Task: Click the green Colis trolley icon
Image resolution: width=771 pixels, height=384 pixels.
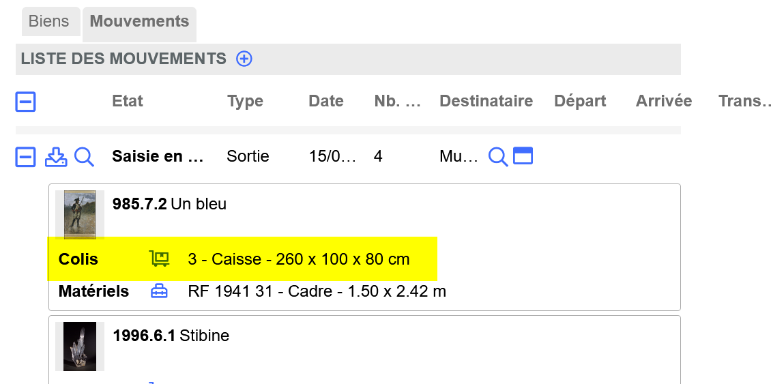Action: point(159,259)
